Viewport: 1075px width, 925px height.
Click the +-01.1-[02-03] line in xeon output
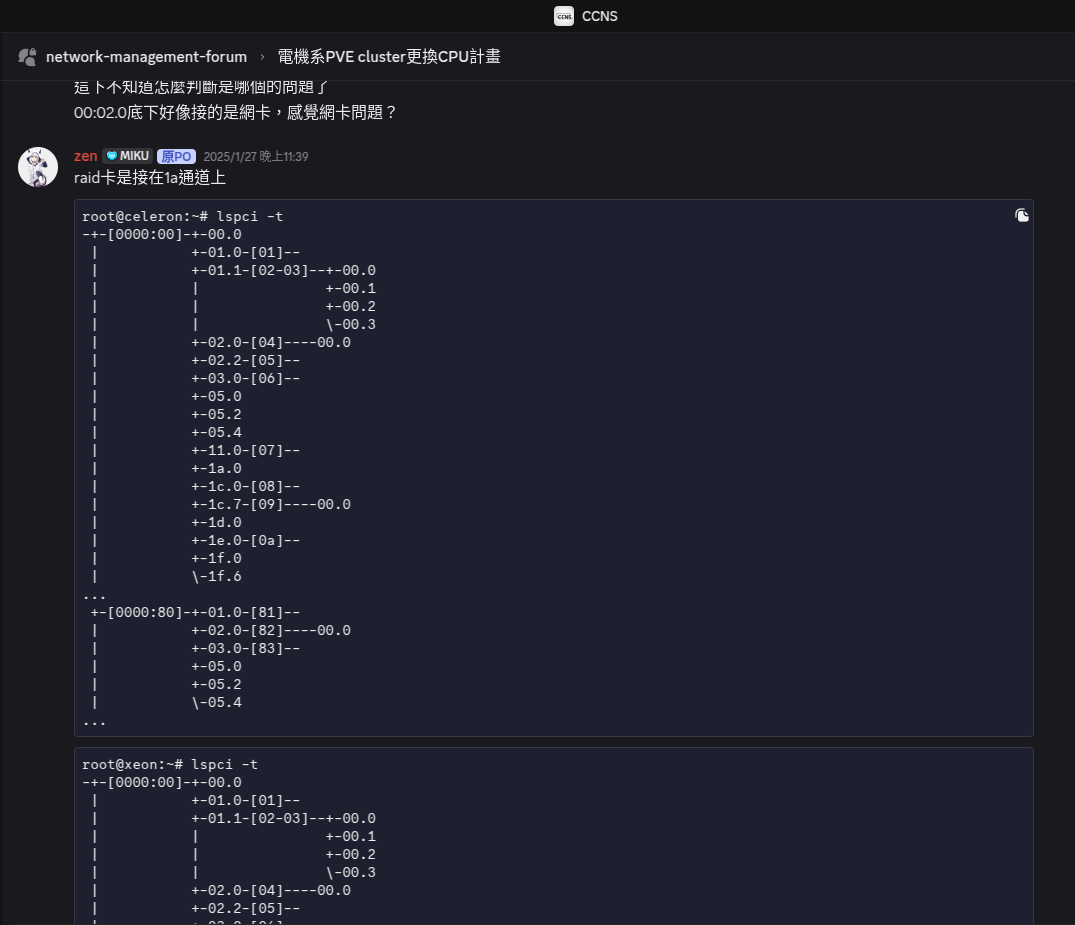point(284,818)
